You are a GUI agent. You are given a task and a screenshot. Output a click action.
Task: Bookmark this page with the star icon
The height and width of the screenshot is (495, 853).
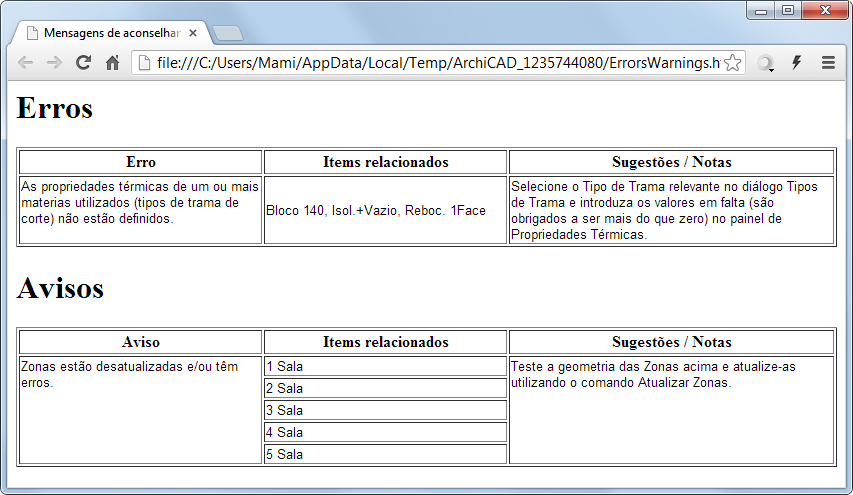tap(733, 63)
